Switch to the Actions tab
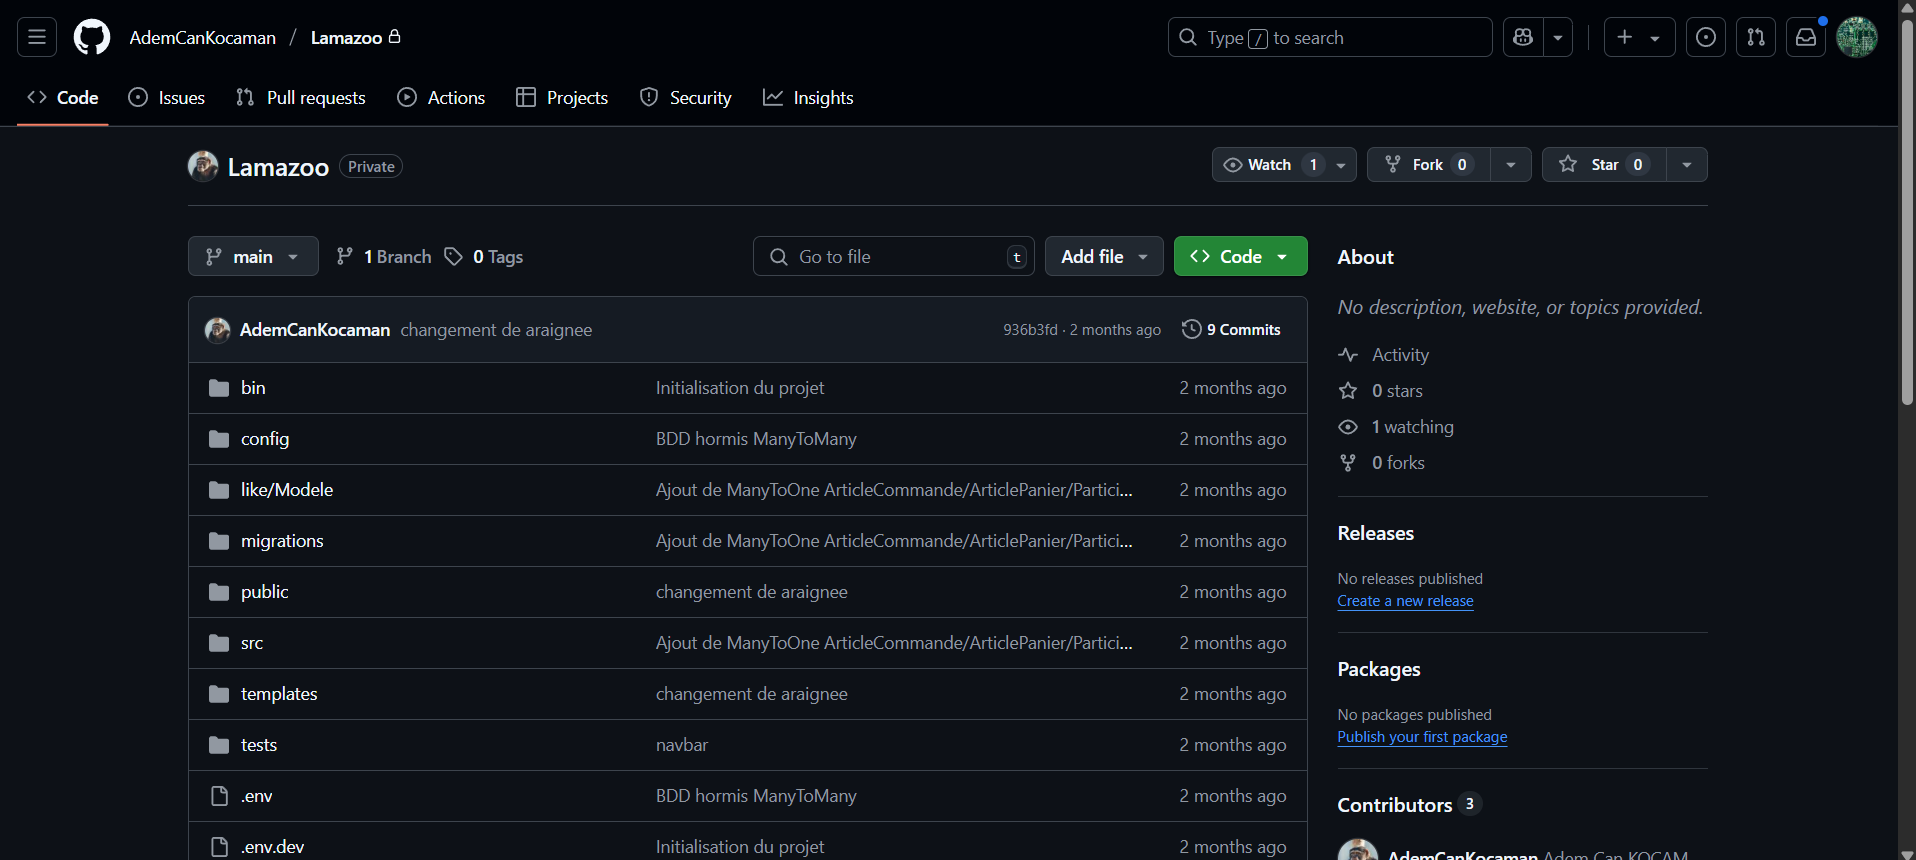Viewport: 1916px width, 860px height. pos(441,98)
